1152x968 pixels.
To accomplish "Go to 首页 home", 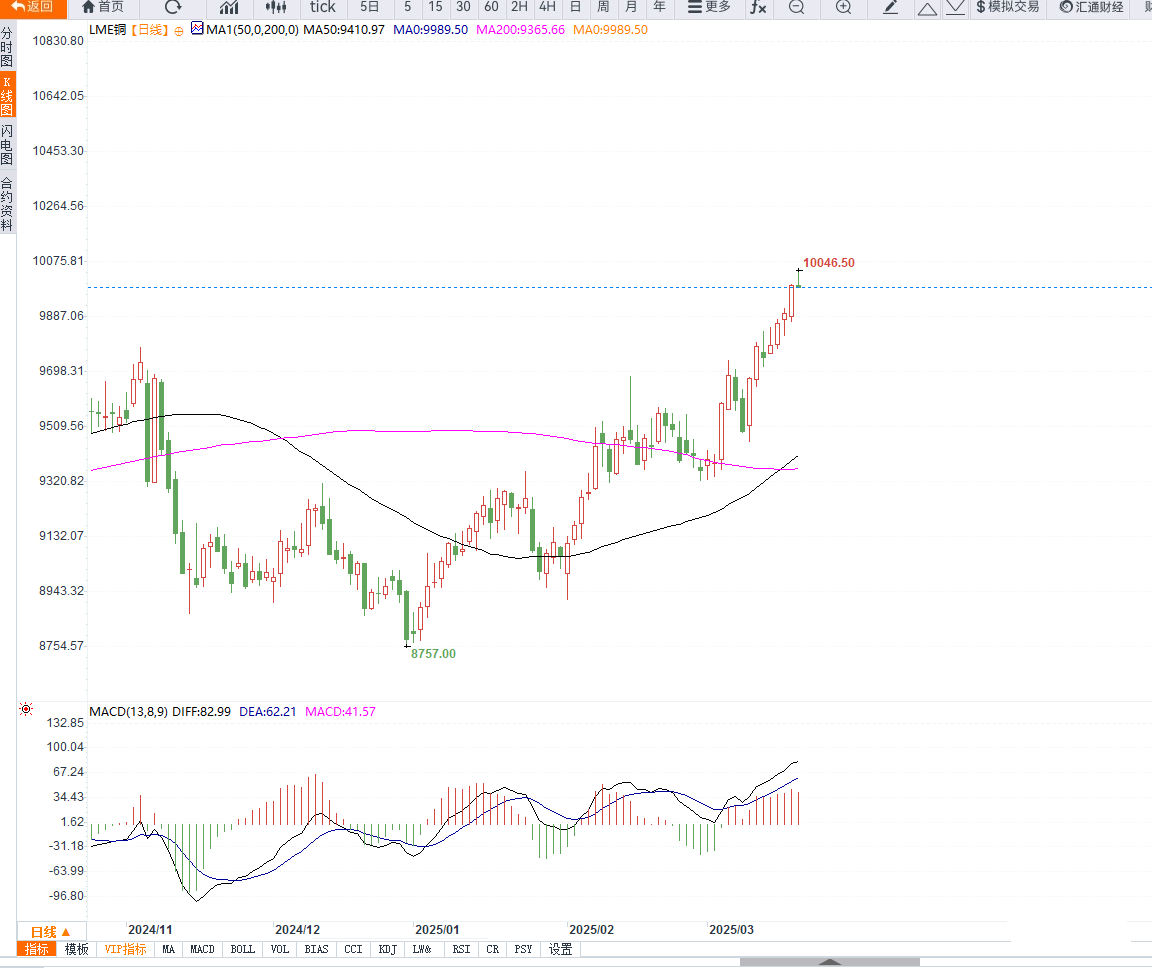I will coord(102,7).
